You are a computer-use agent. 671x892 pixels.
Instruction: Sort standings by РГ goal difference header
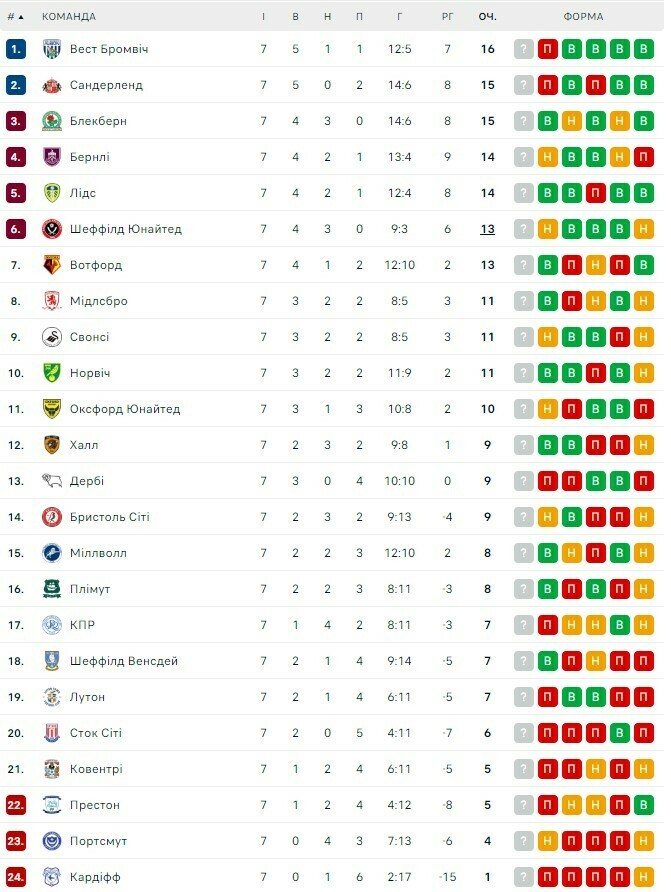(x=447, y=16)
